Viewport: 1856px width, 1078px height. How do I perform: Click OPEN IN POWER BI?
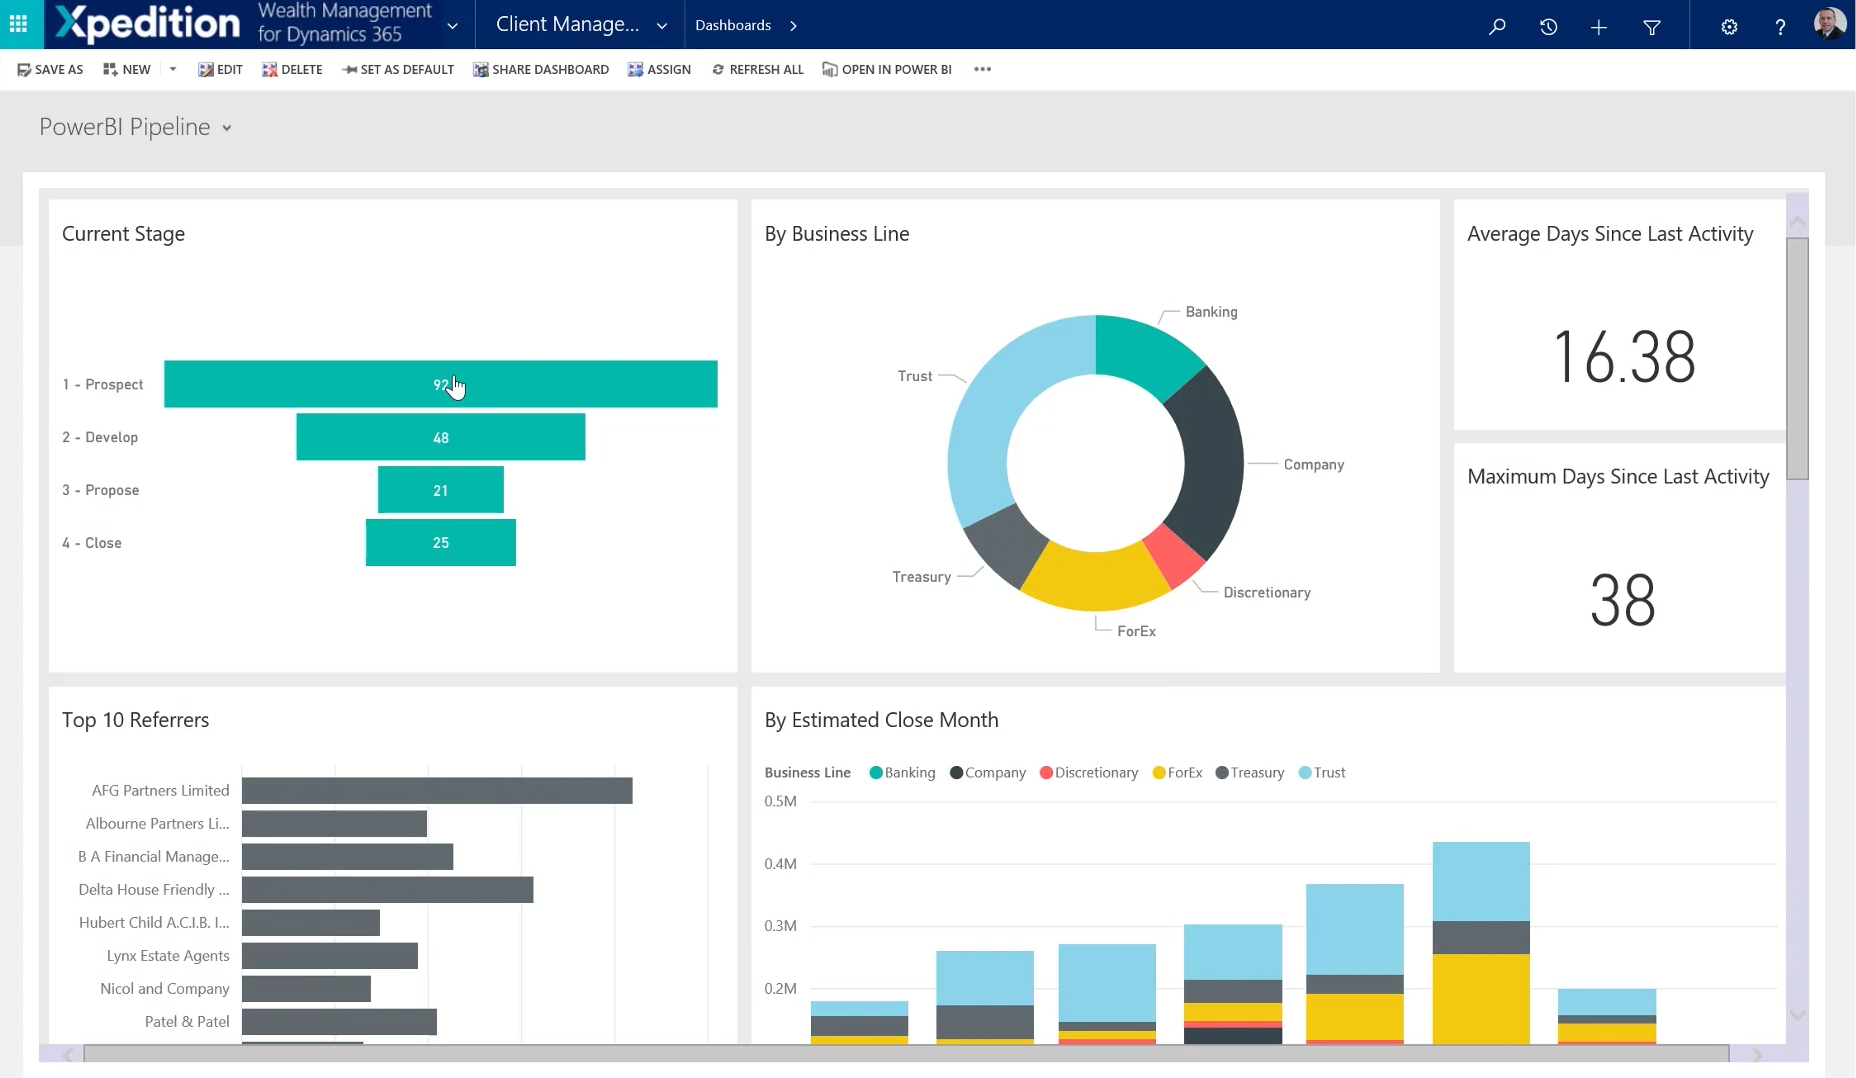pos(886,69)
